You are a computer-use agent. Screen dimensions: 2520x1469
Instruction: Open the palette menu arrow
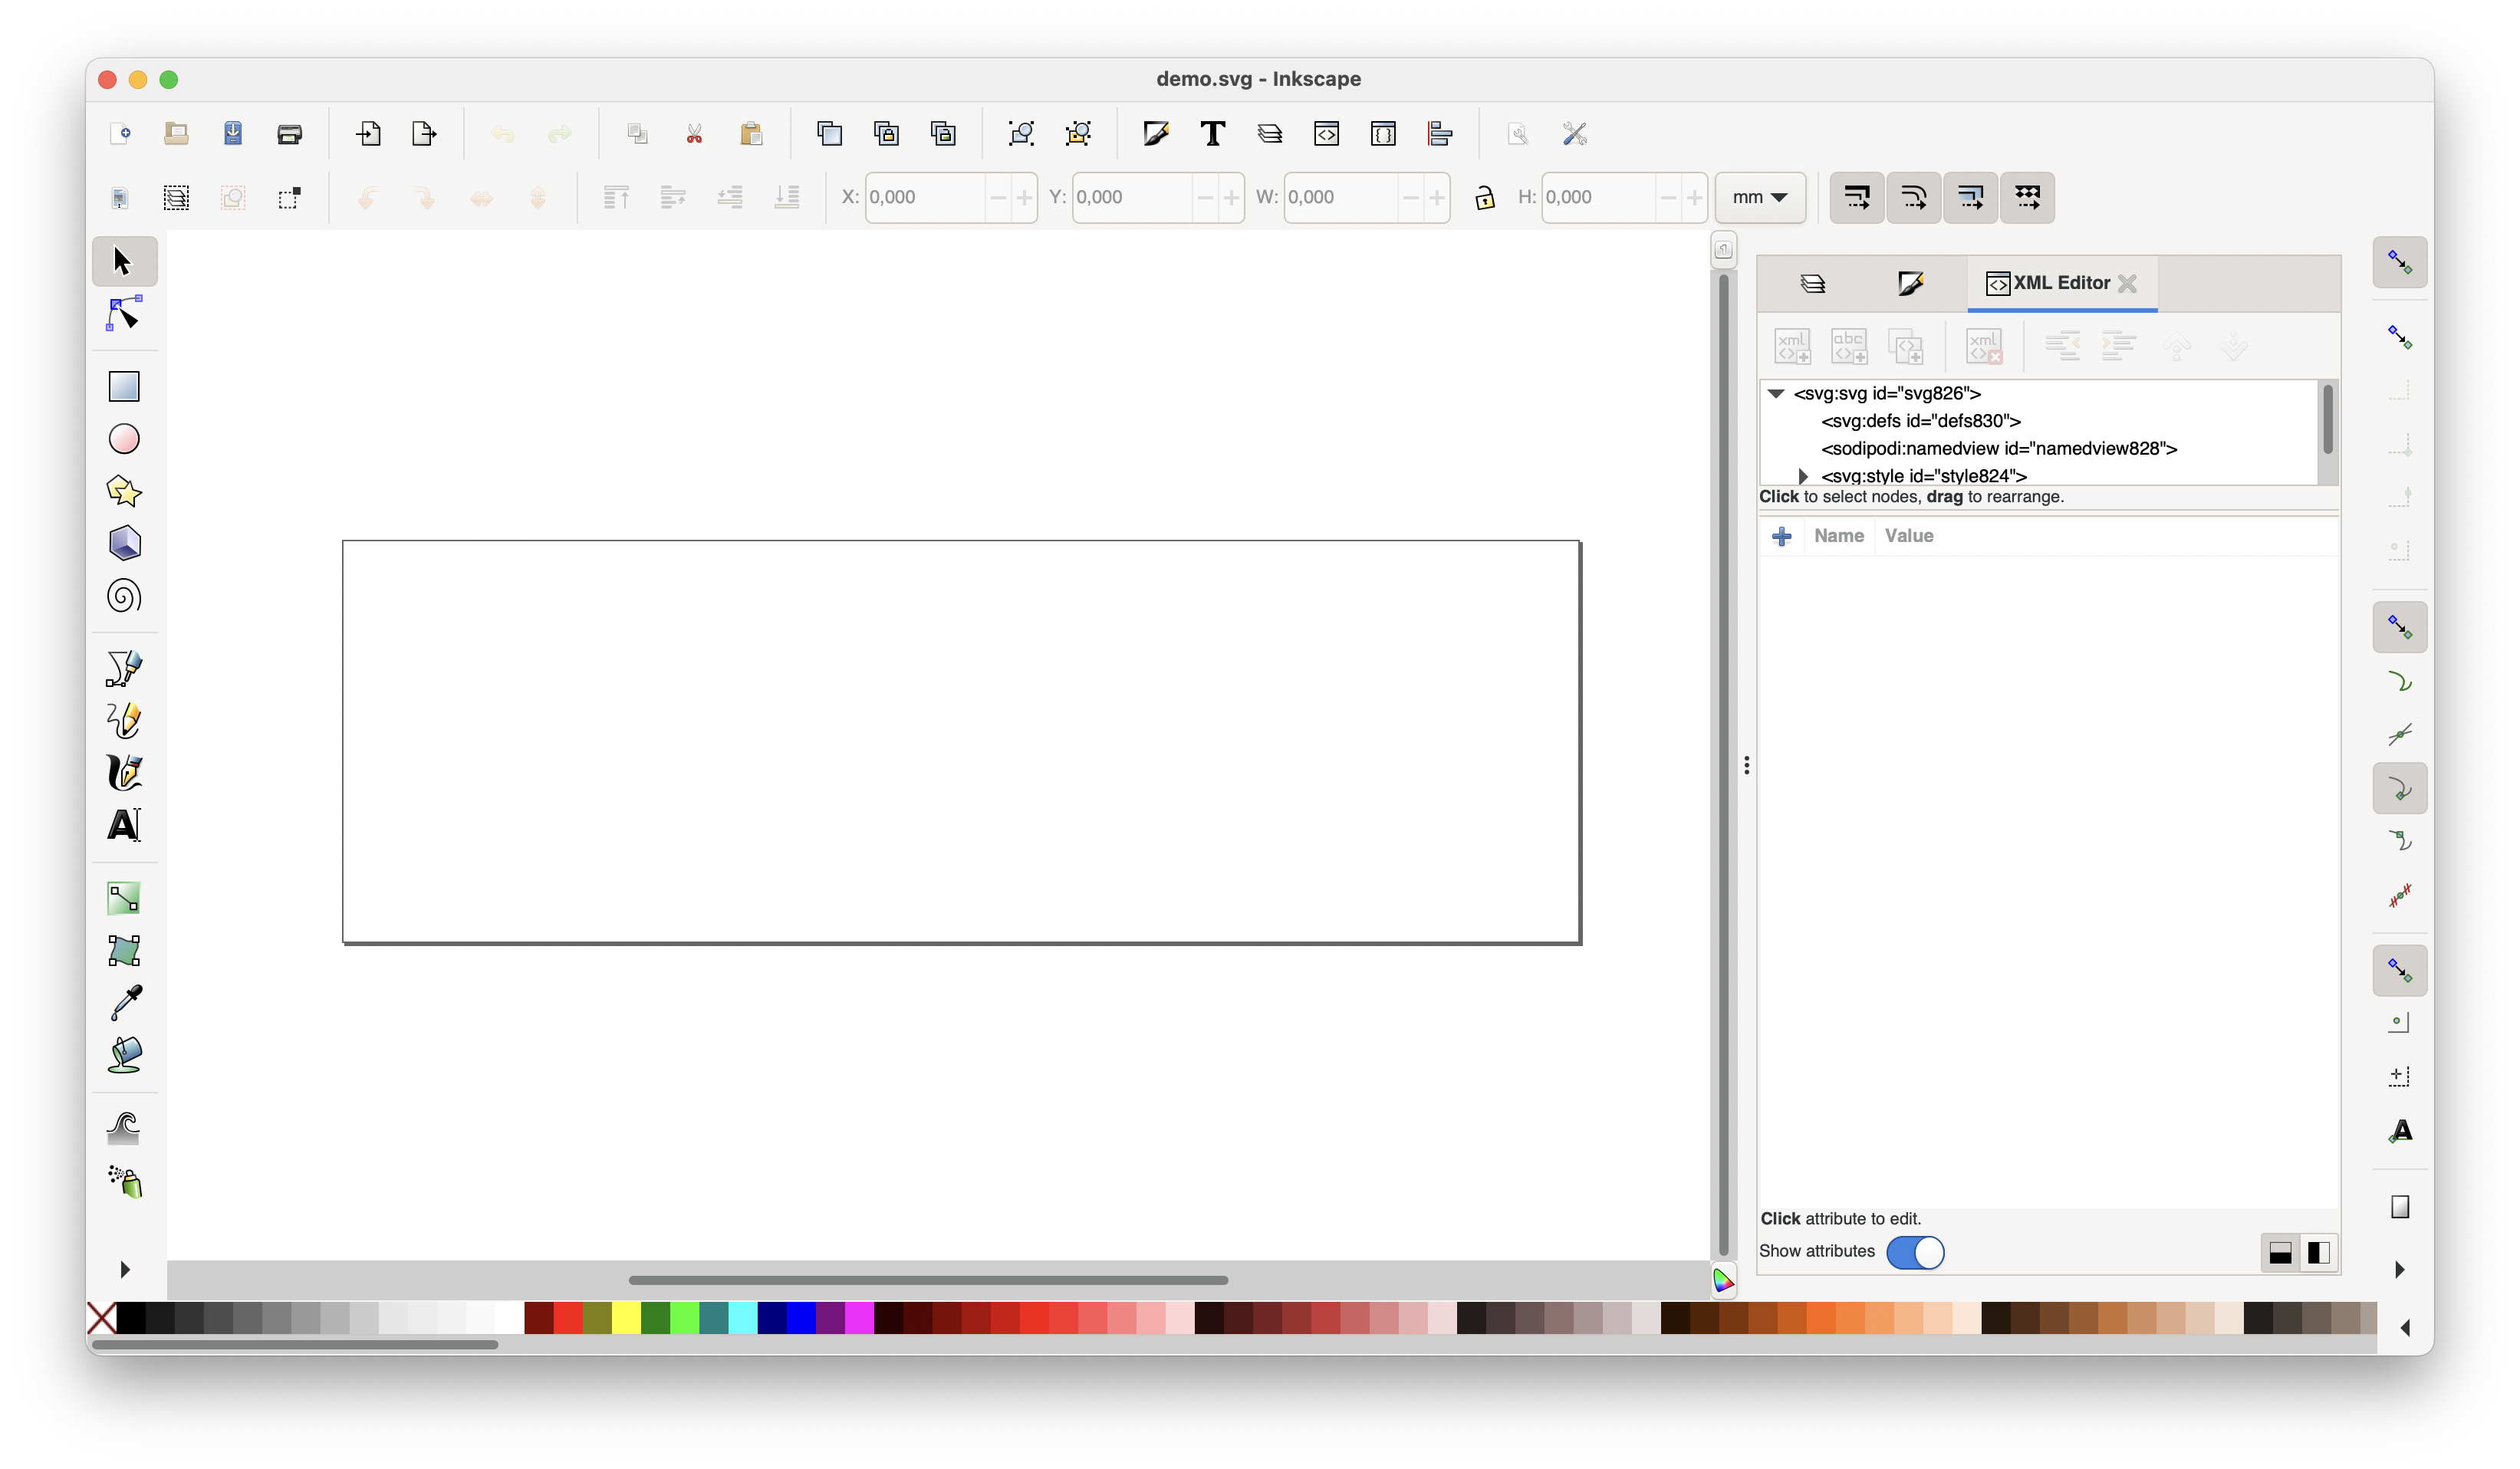(2405, 1328)
